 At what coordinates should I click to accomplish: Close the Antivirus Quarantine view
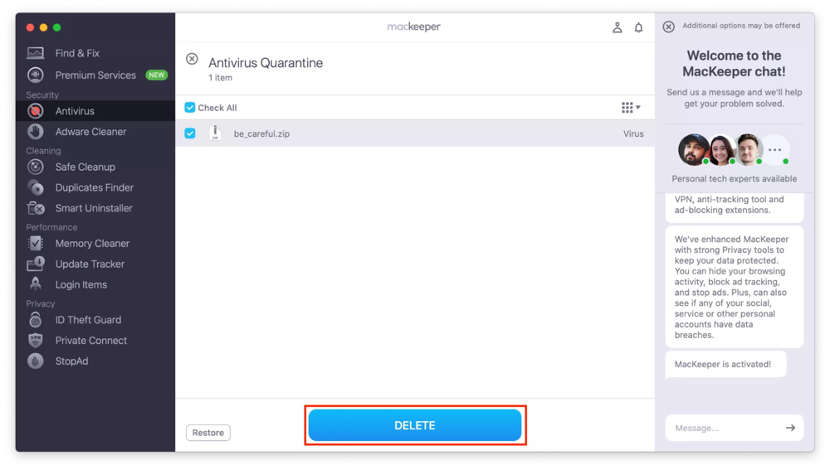click(x=192, y=59)
